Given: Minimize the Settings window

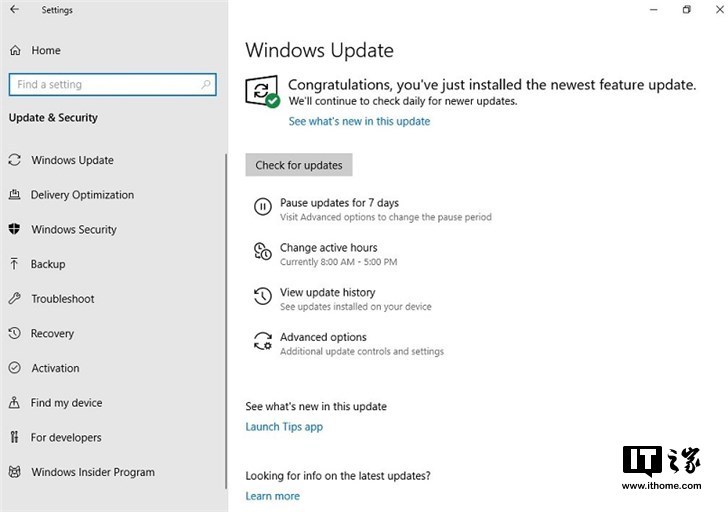Looking at the screenshot, I should pyautogui.click(x=653, y=10).
